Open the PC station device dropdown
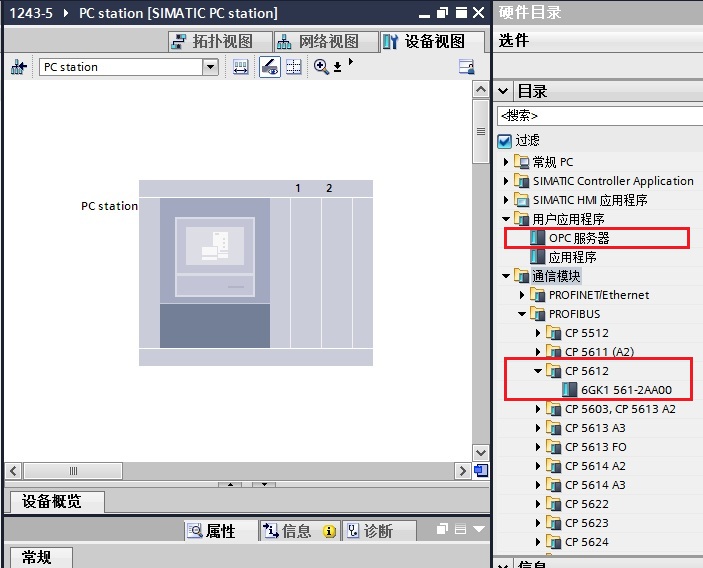Screen dimensions: 703x568 point(210,67)
